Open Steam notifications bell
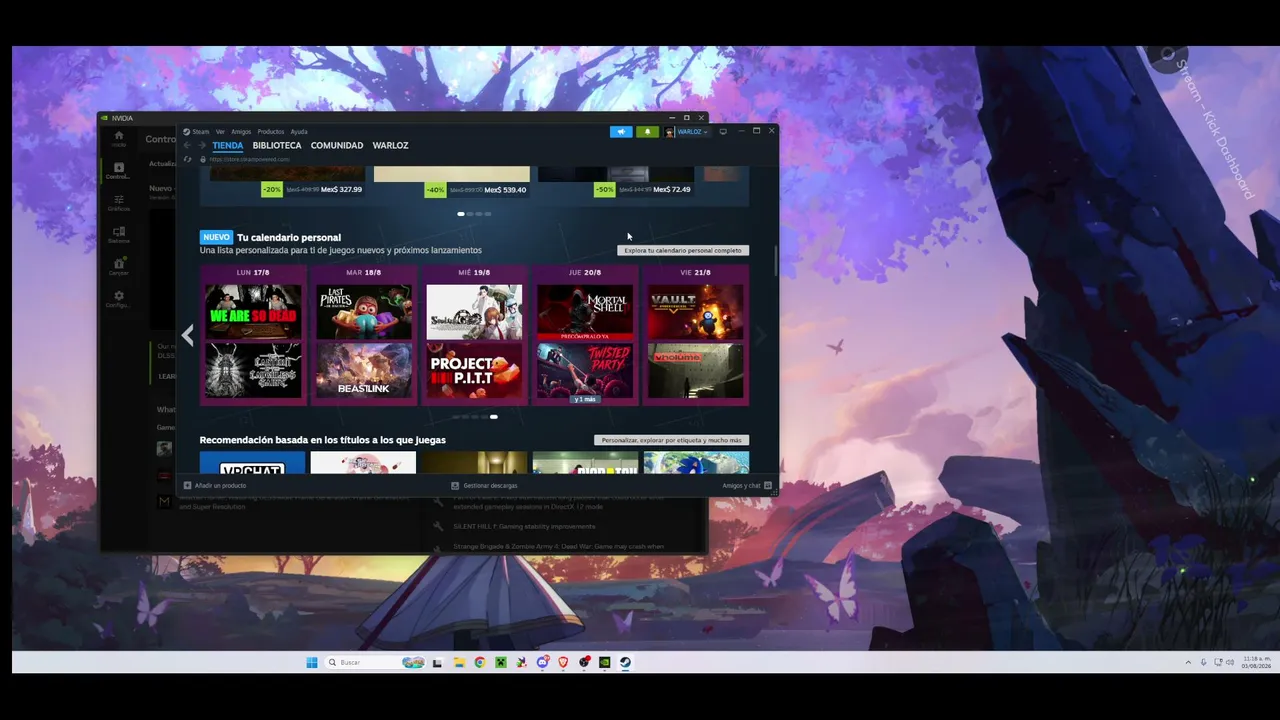1280x720 pixels. [x=647, y=132]
